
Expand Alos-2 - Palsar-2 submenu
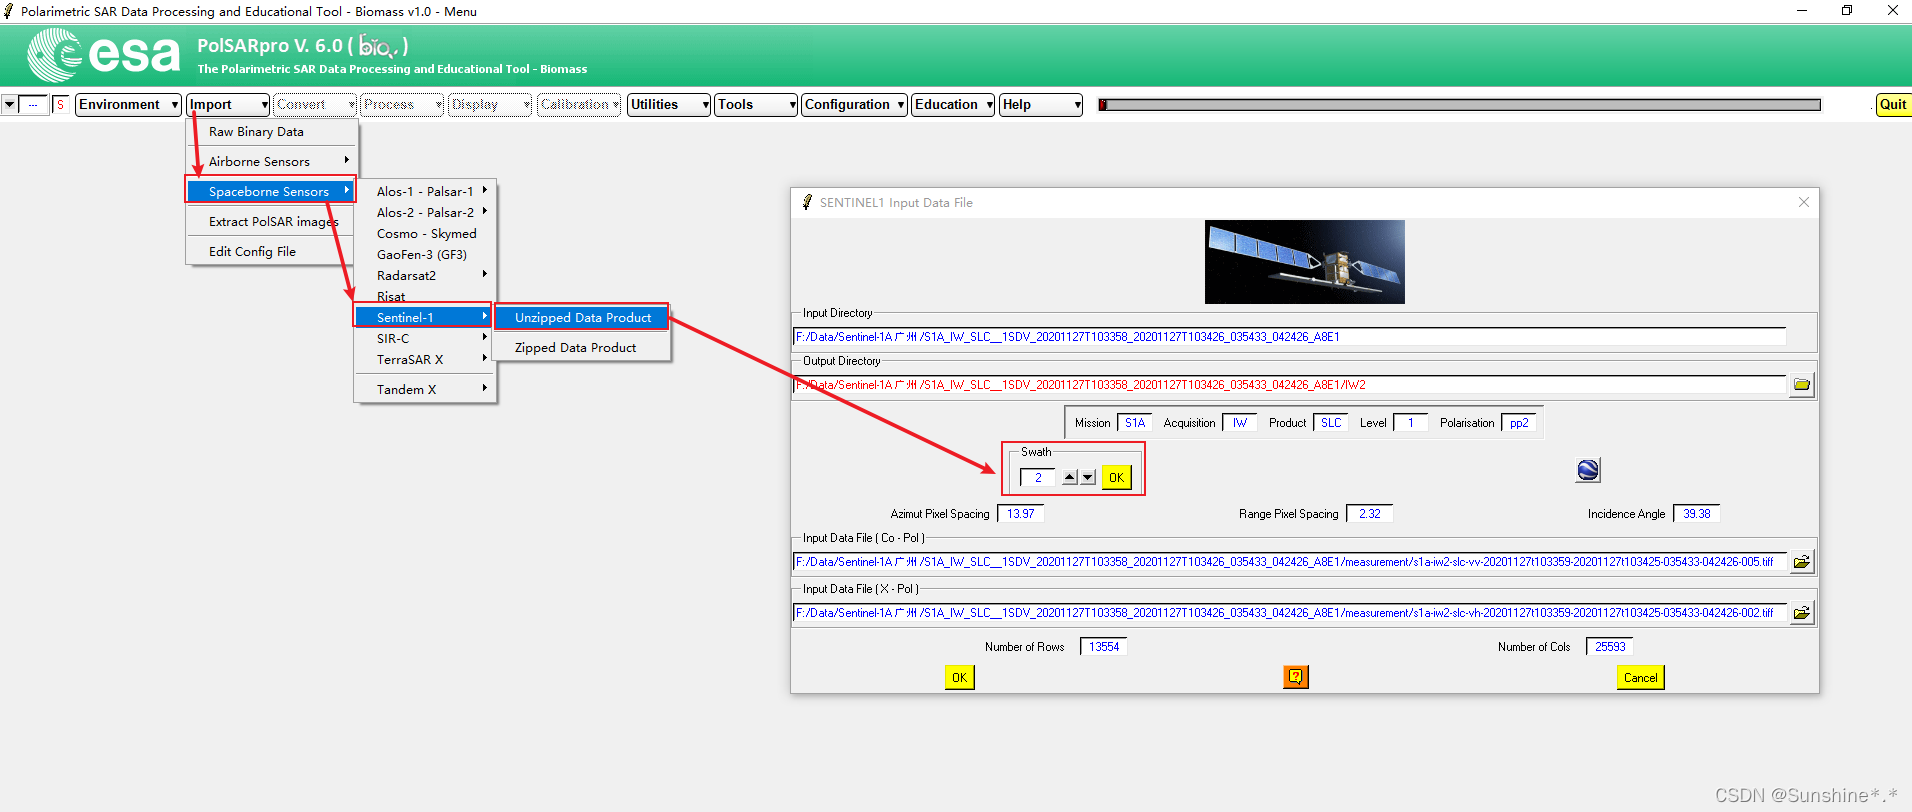pos(425,212)
